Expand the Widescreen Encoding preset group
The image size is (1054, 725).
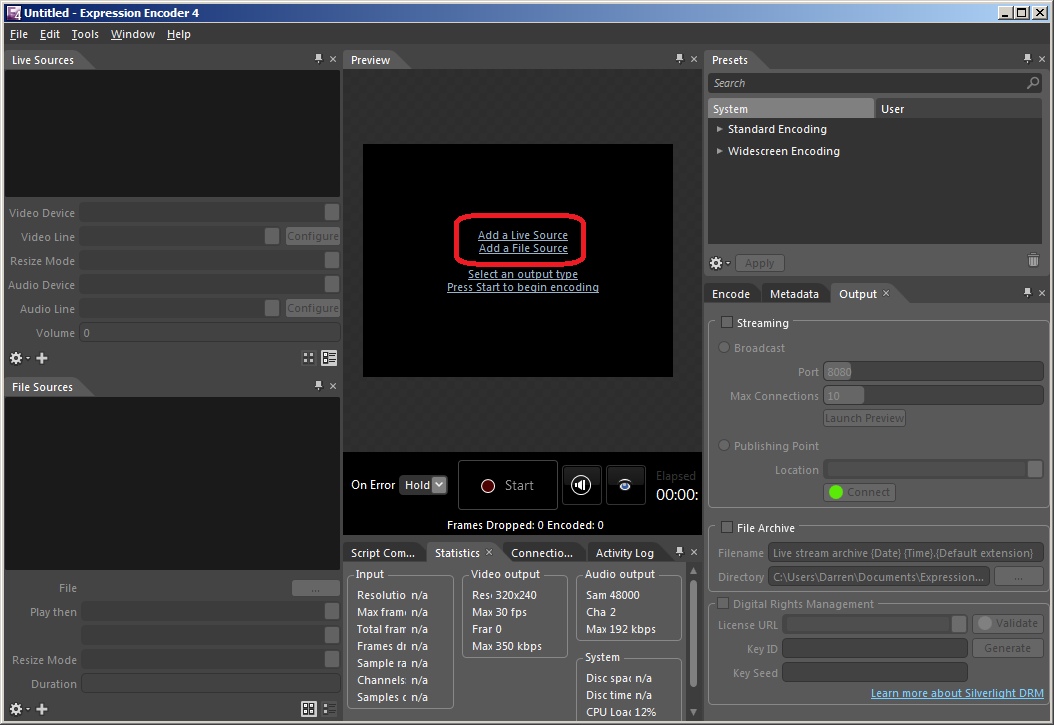point(720,151)
